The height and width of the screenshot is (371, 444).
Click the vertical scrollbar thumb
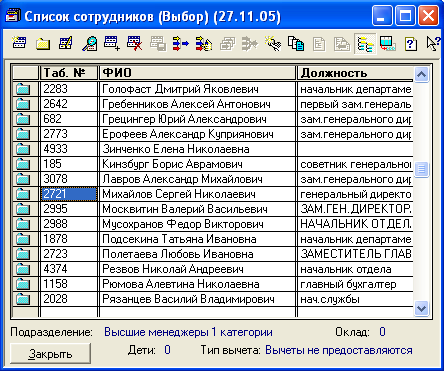pos(421,170)
